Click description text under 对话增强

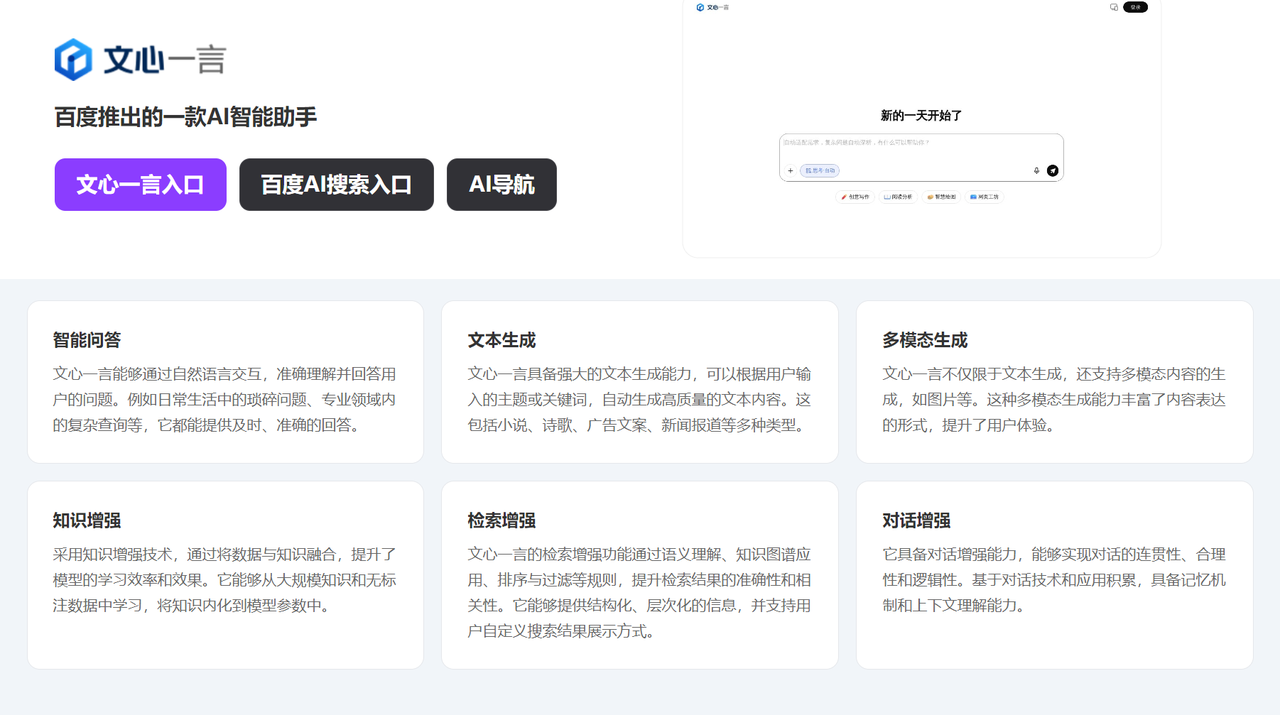[x=1054, y=580]
